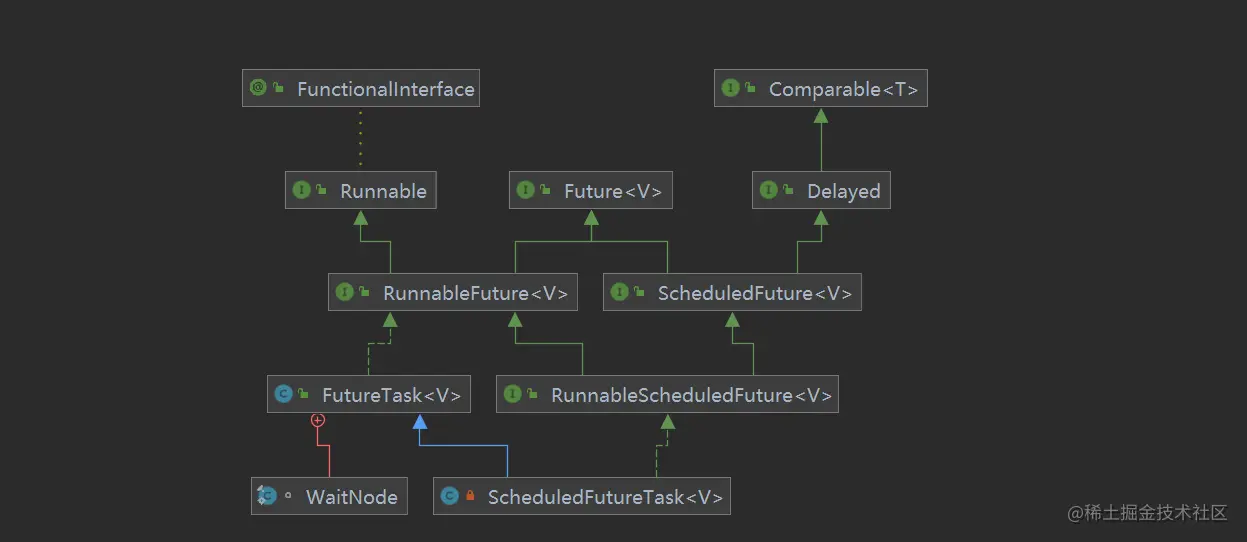The width and height of the screenshot is (1247, 542).
Task: Click the green arrowhead below Comparable<T>
Action: [x=821, y=115]
